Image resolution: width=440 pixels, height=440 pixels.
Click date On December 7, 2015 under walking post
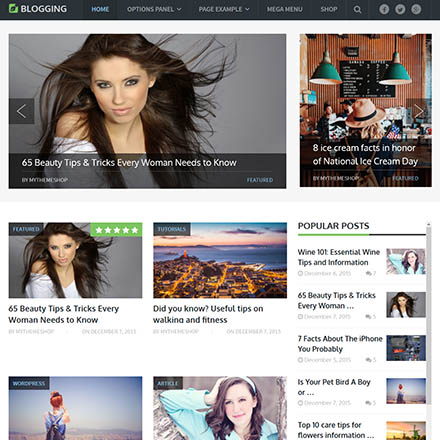[254, 332]
